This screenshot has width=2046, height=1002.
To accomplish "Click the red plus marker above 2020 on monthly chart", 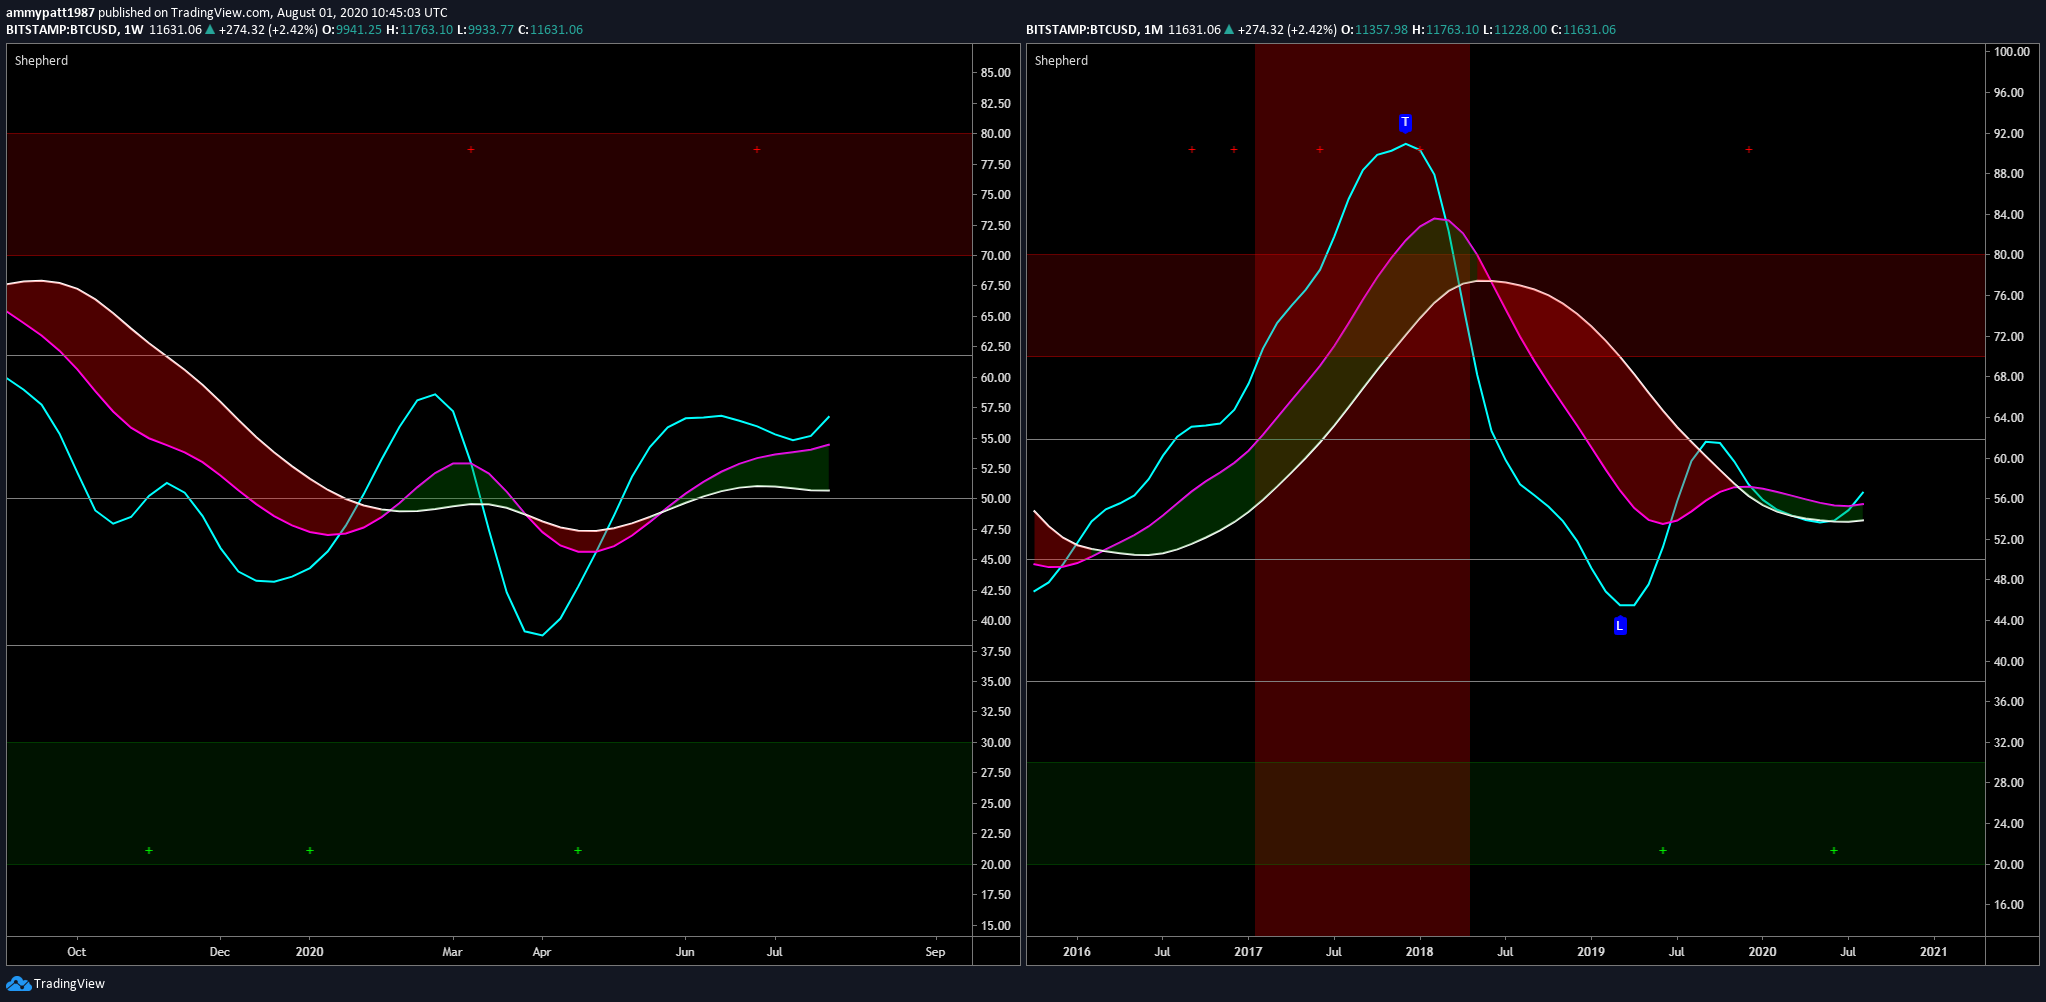I will [x=1749, y=150].
